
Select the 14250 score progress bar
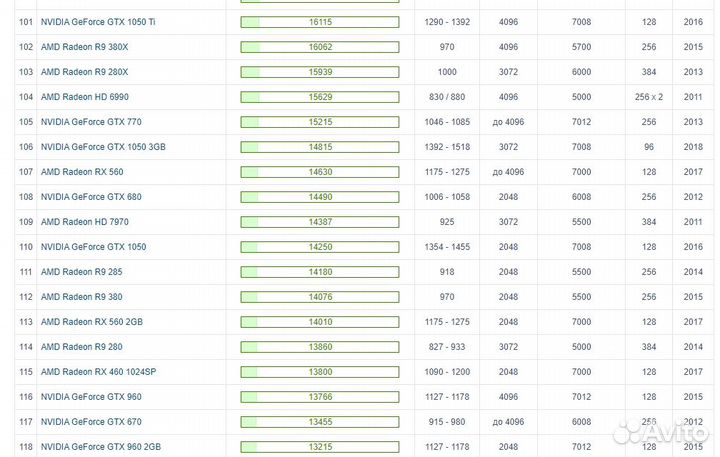pos(320,247)
